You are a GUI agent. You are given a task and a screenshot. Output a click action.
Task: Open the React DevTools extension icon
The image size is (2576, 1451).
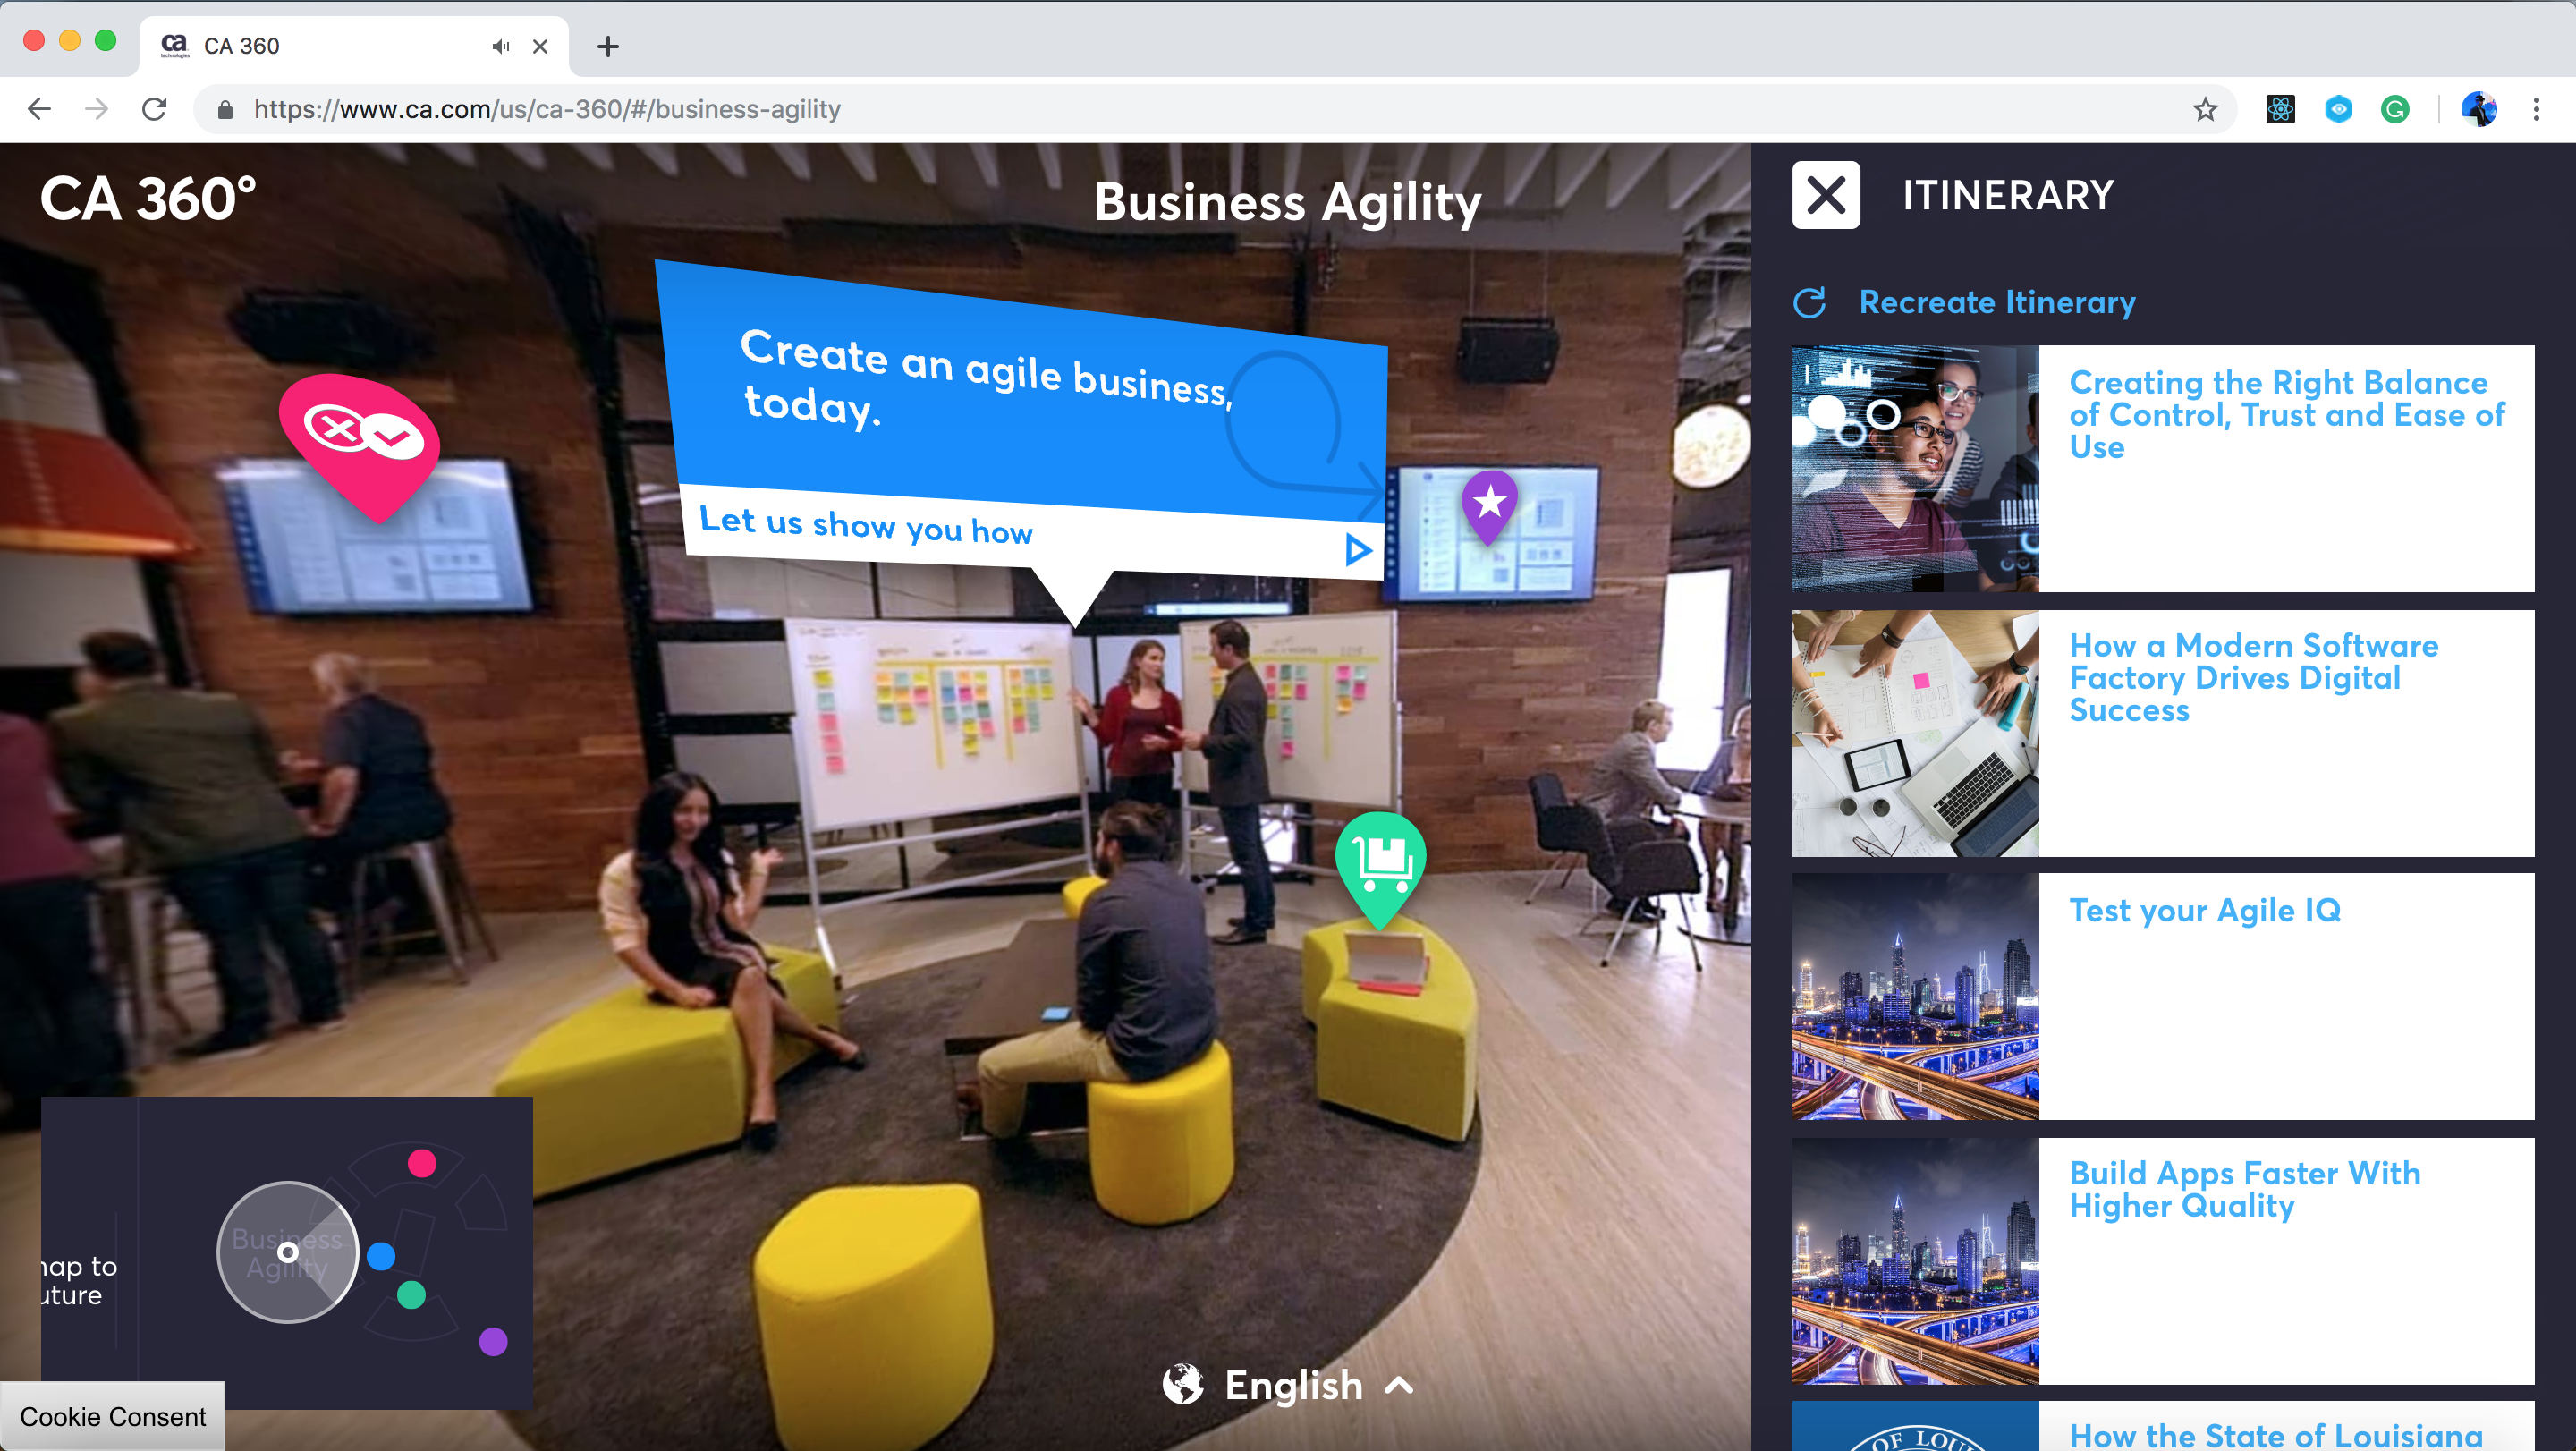click(x=2280, y=109)
